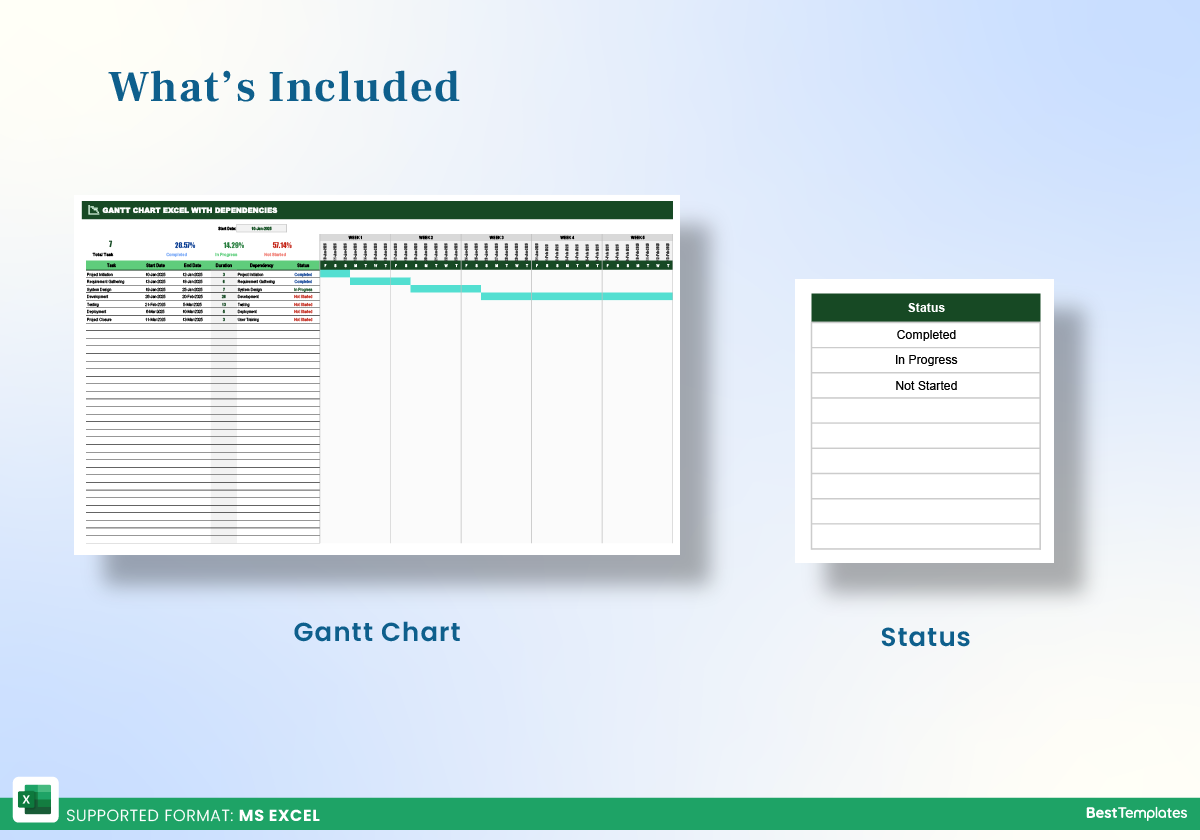The image size is (1200, 840).
Task: Click the Status caption label
Action: coord(925,637)
